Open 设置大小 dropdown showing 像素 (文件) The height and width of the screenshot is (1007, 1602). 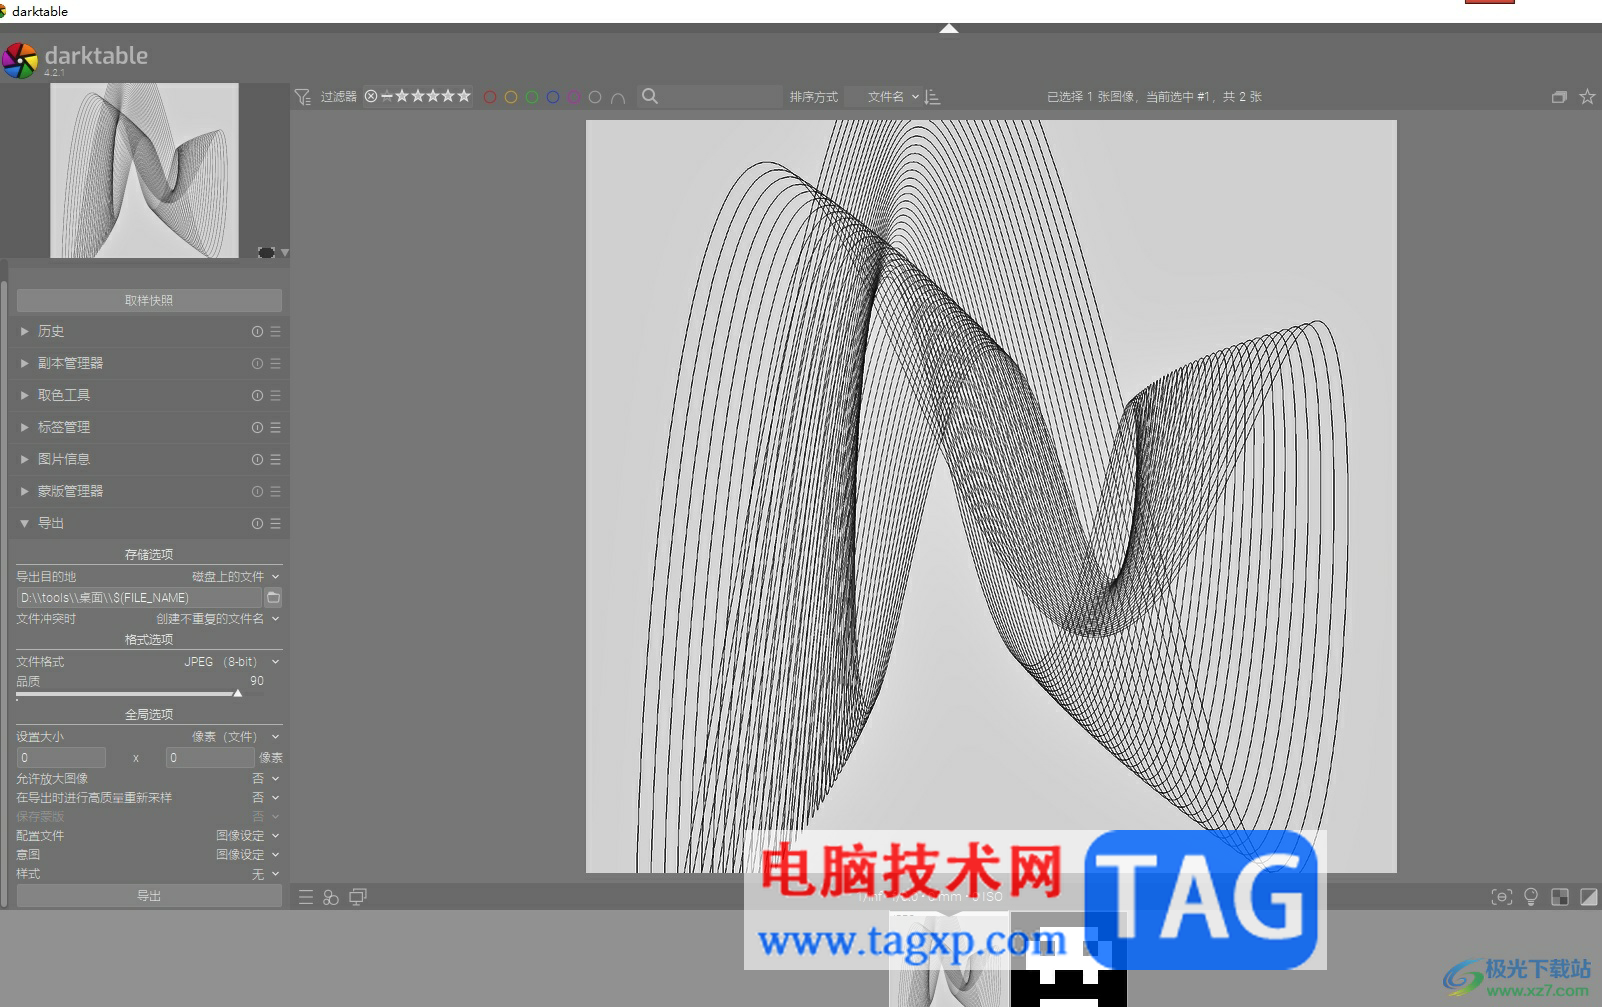coord(149,736)
